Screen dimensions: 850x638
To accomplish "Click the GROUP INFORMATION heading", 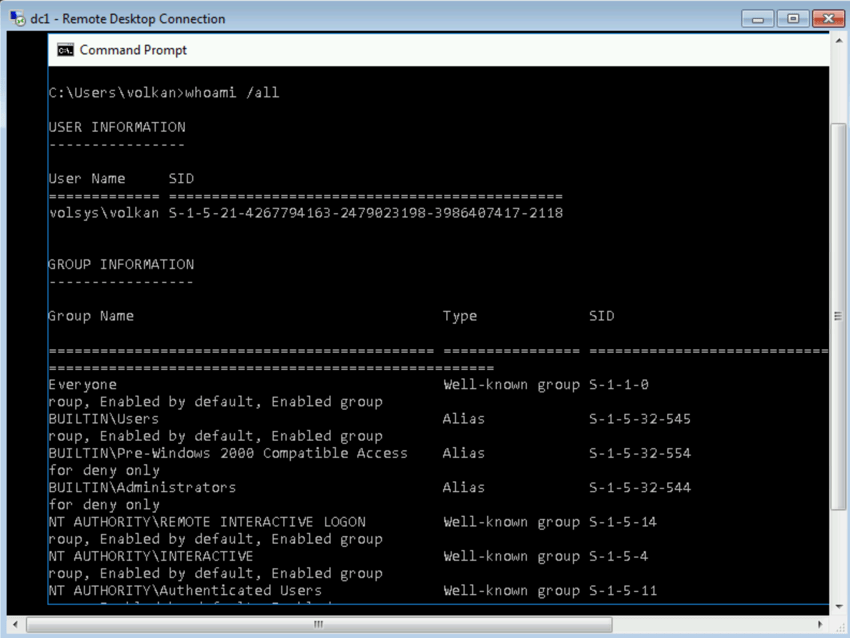I will tap(121, 265).
